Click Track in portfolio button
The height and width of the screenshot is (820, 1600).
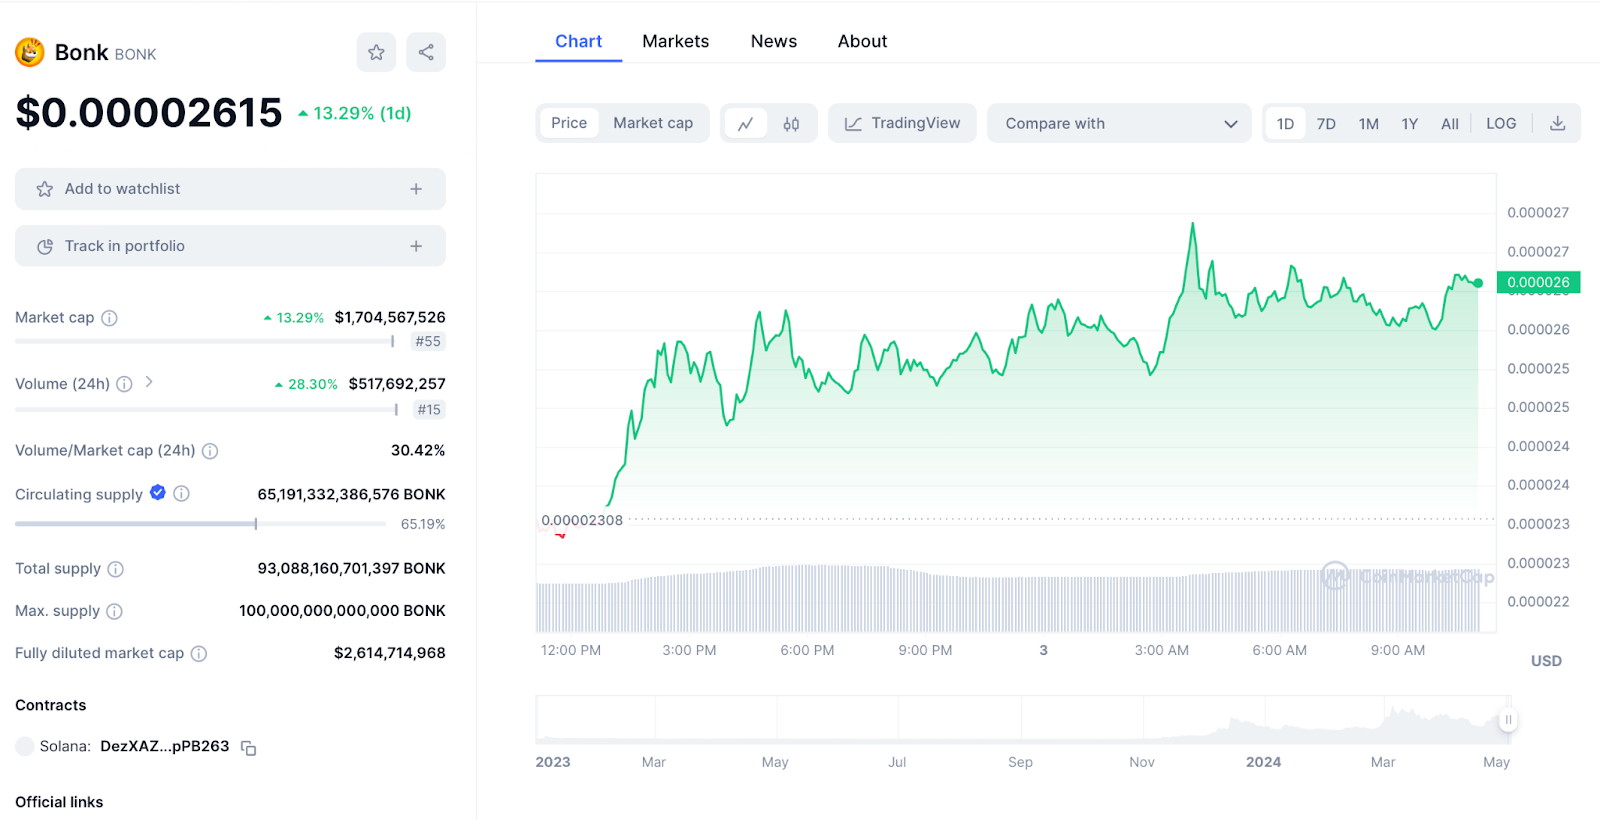click(x=230, y=246)
